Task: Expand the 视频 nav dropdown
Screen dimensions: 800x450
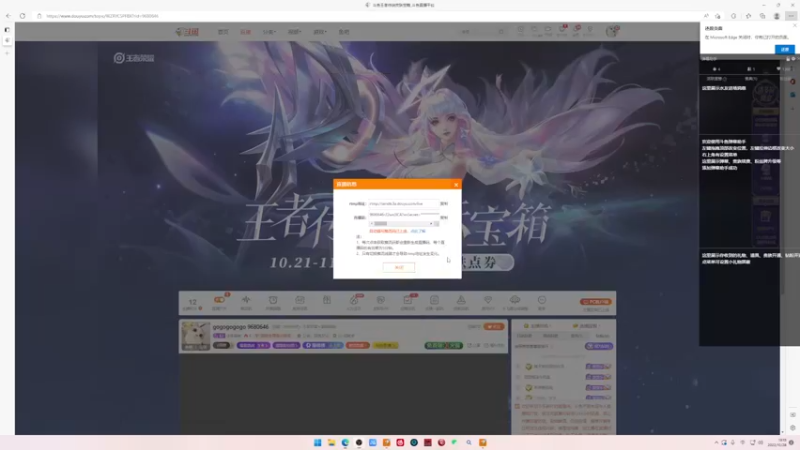Action: tap(294, 32)
